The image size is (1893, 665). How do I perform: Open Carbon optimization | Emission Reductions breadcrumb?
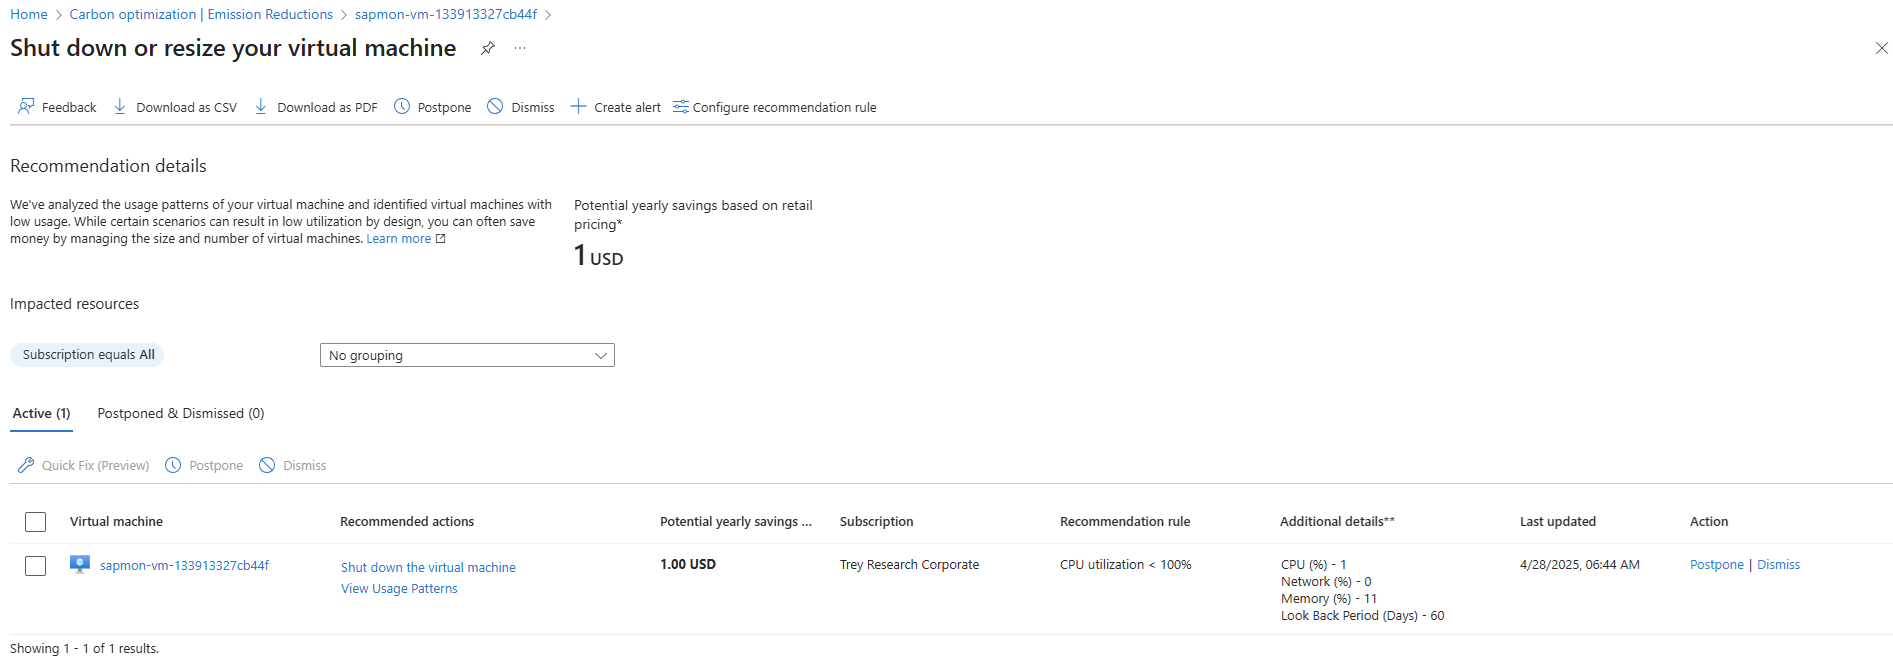(201, 14)
